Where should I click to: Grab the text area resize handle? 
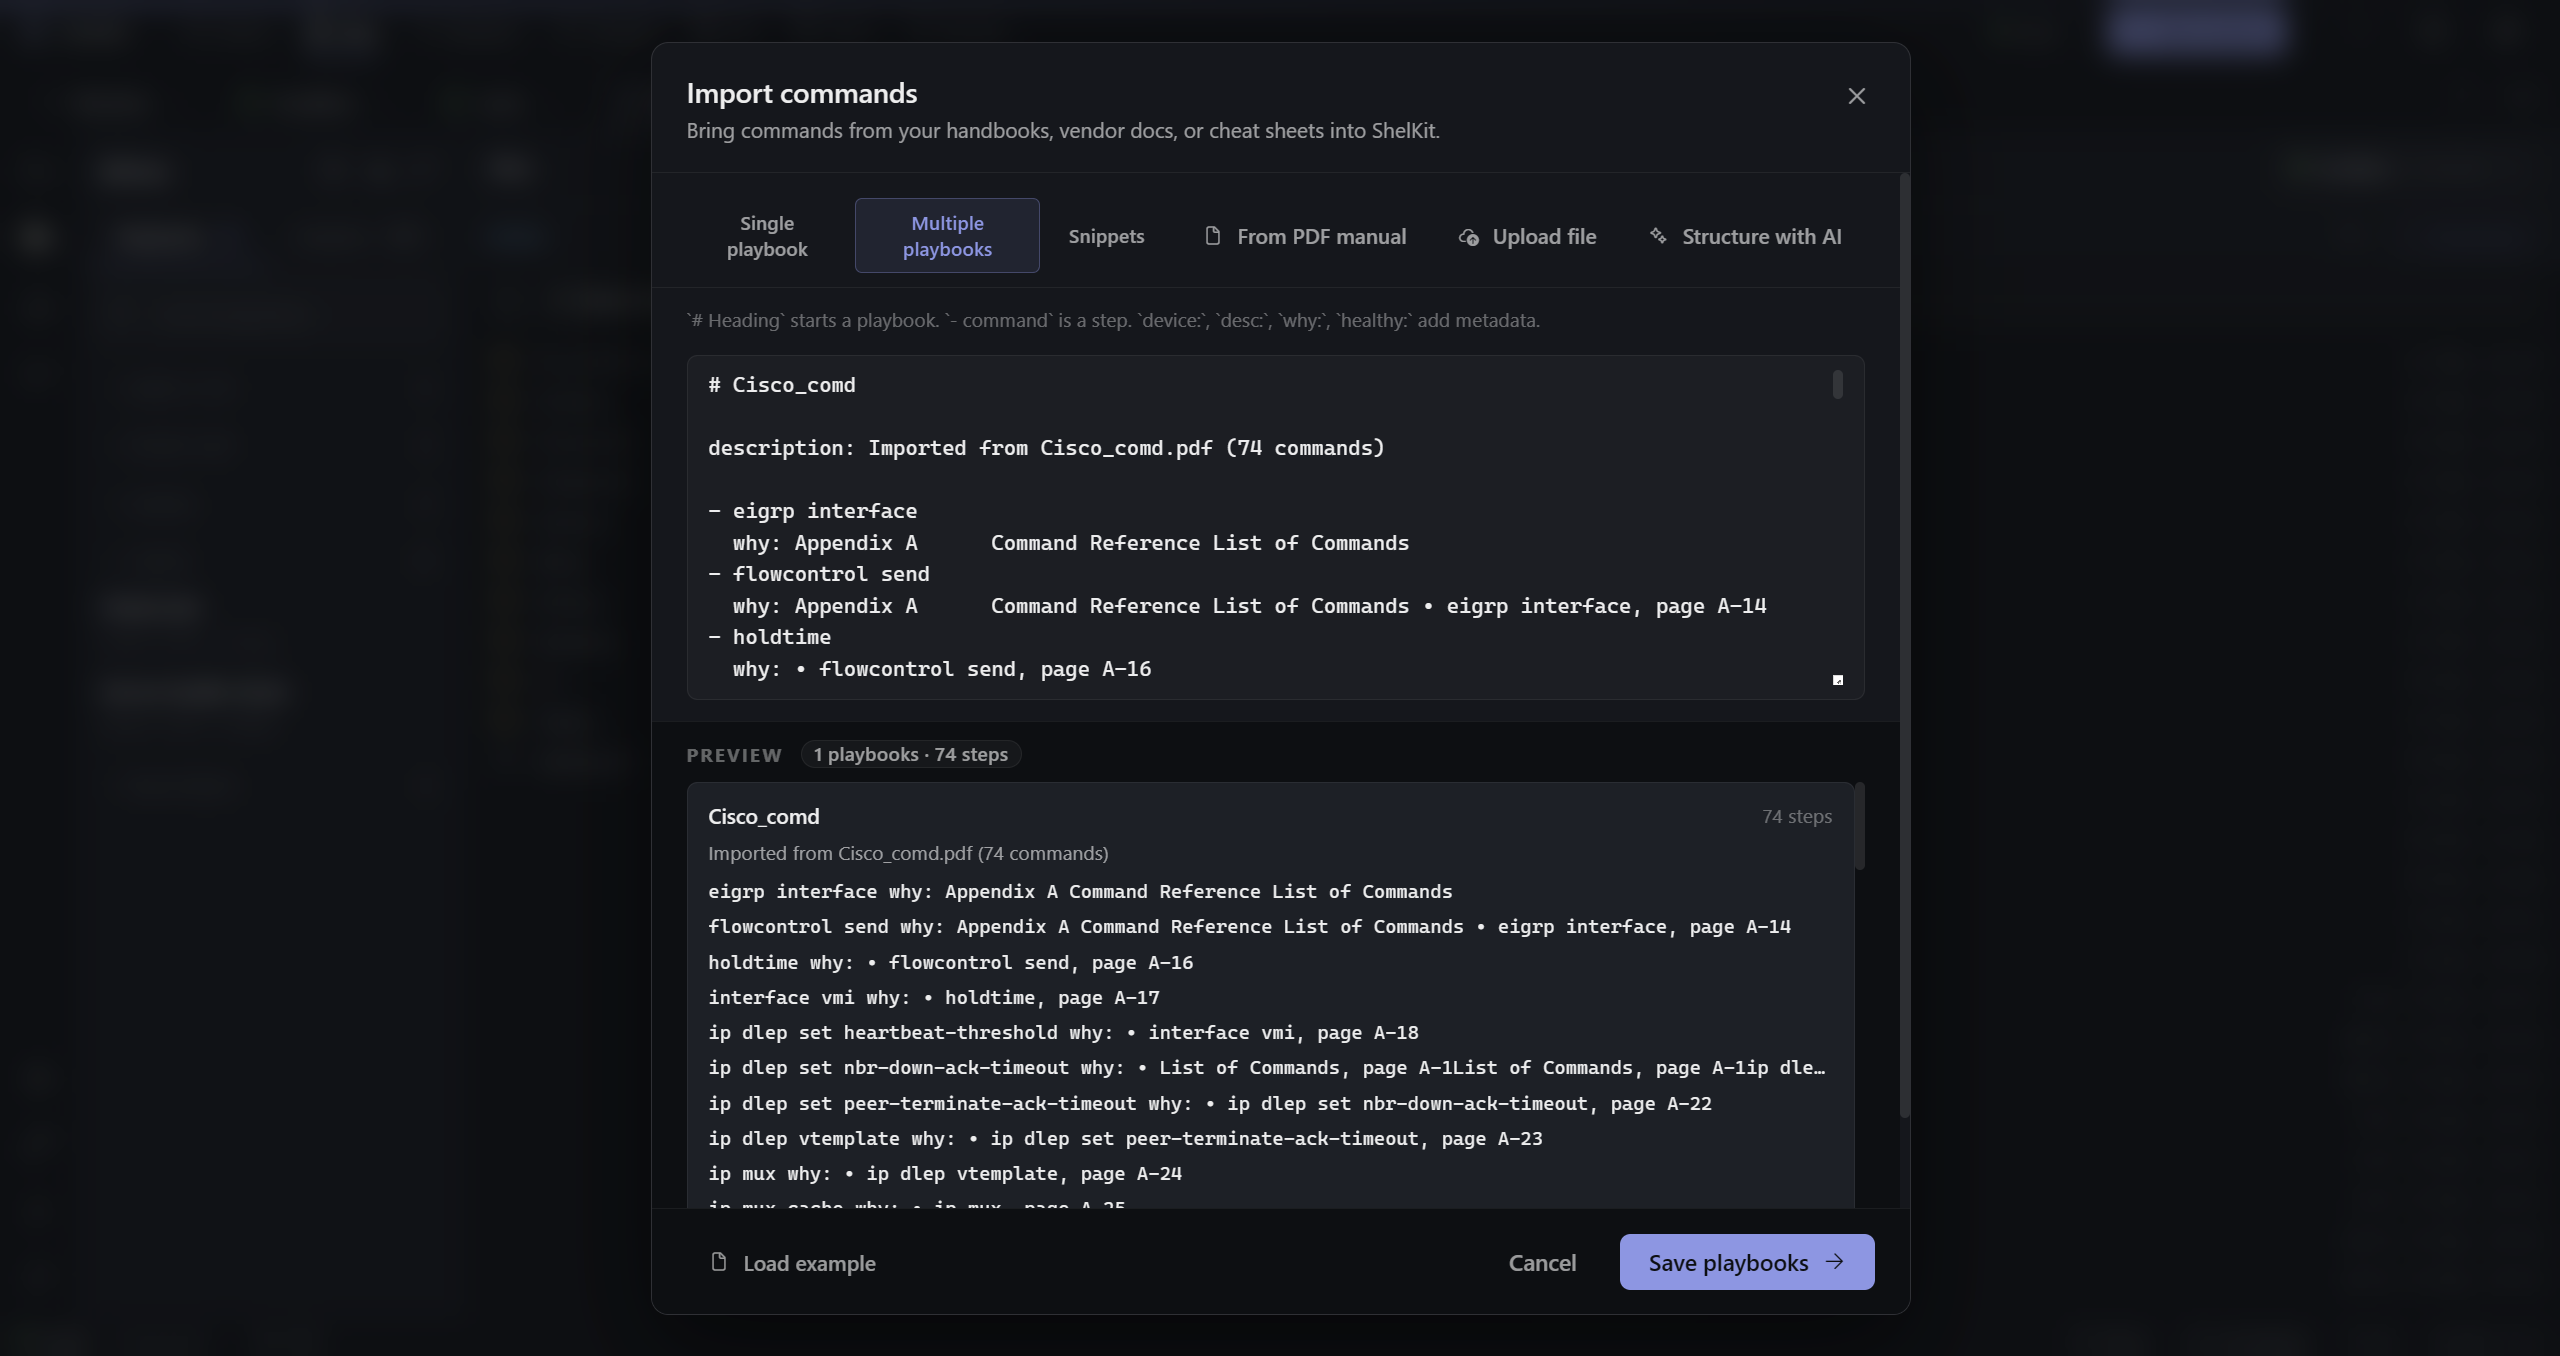click(1837, 680)
